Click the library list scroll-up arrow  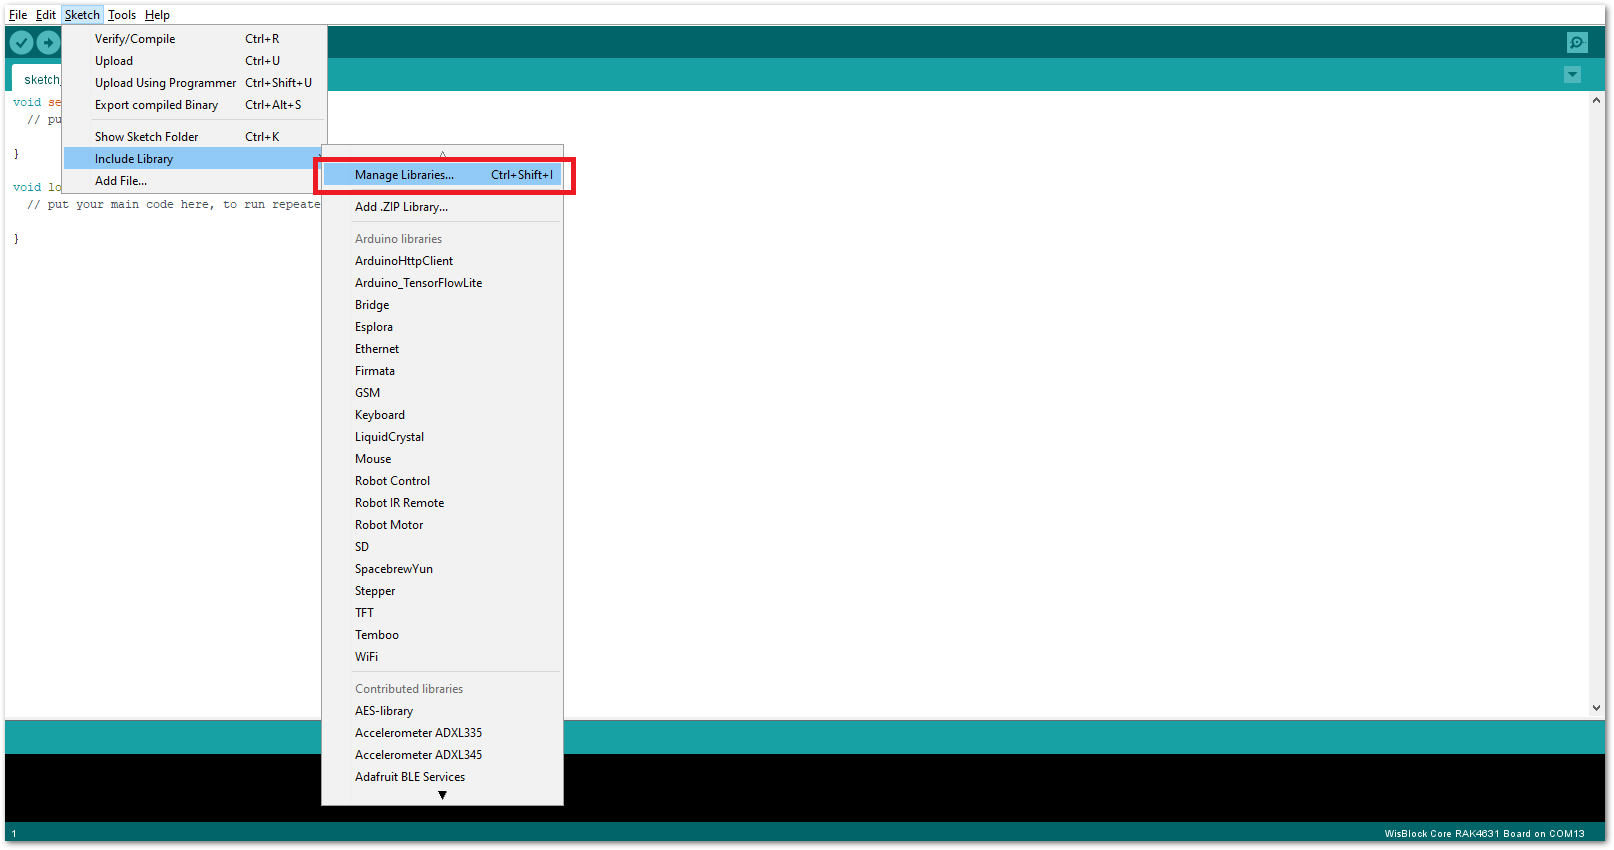pyautogui.click(x=442, y=153)
